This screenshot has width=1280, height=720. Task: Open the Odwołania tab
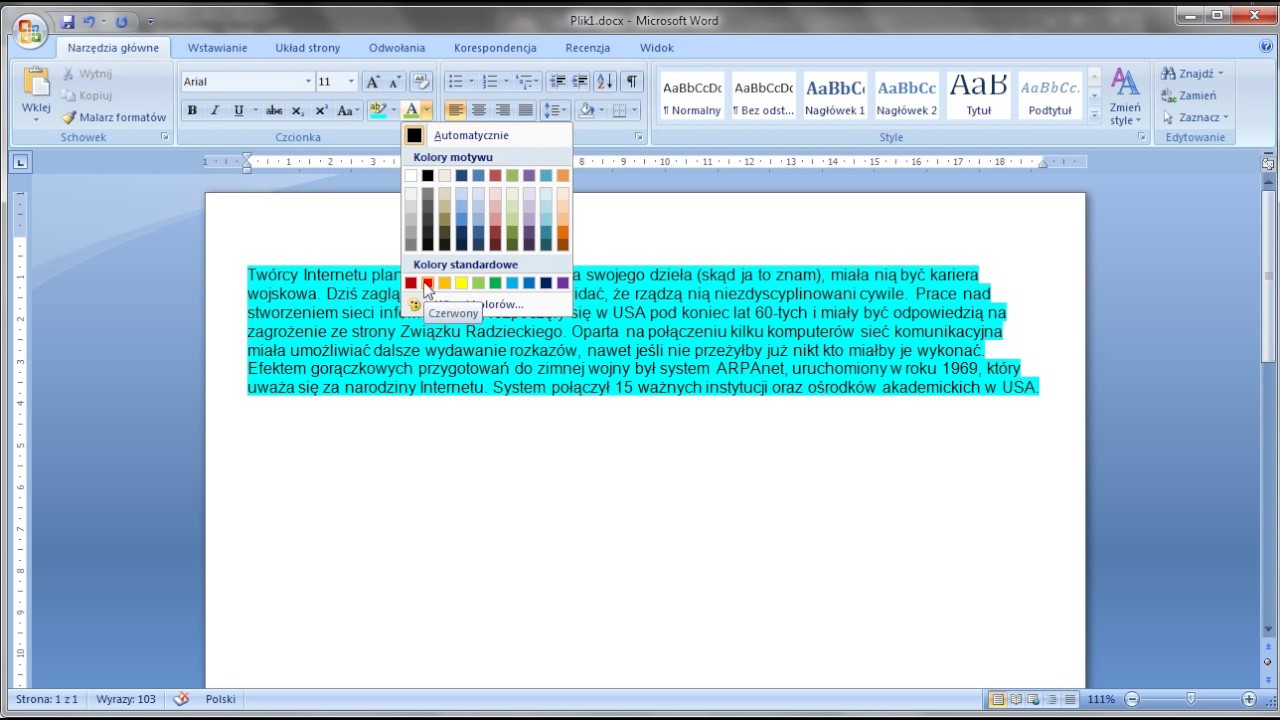[397, 47]
